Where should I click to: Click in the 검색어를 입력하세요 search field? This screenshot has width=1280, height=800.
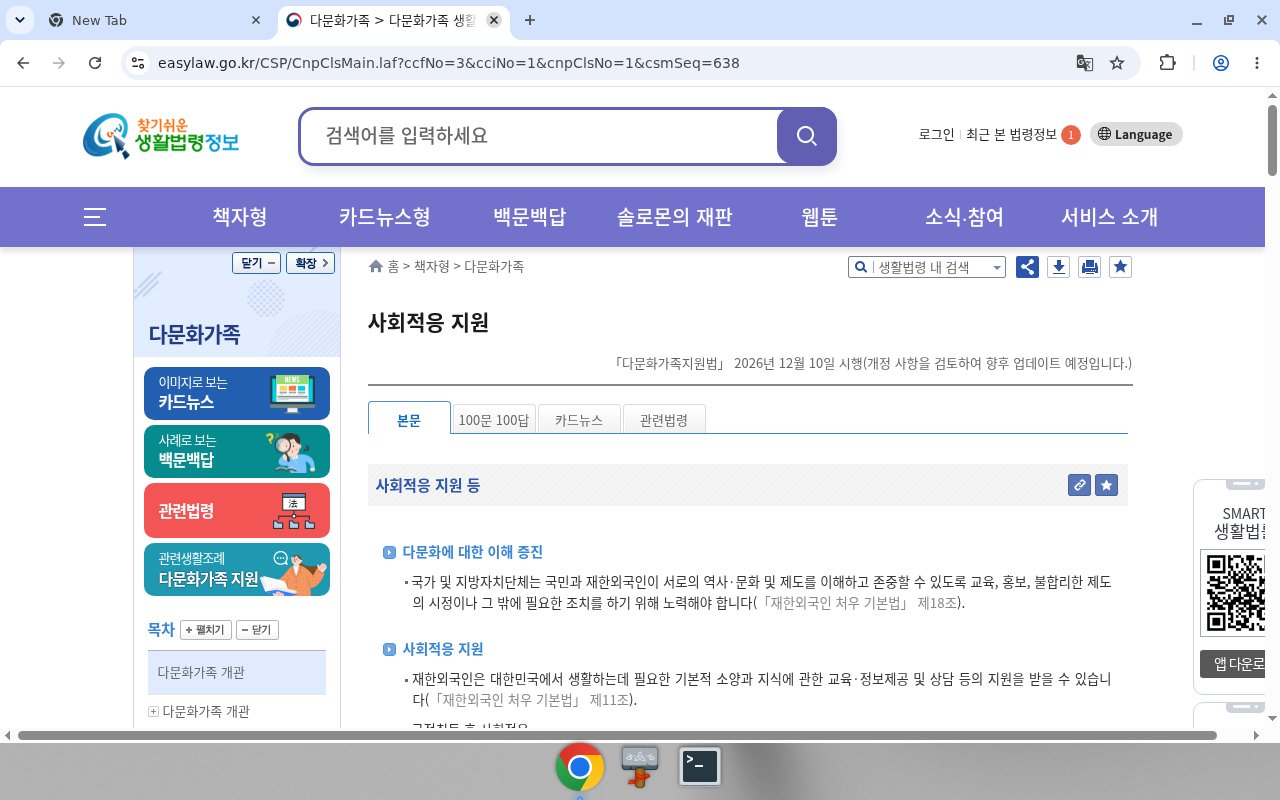539,136
